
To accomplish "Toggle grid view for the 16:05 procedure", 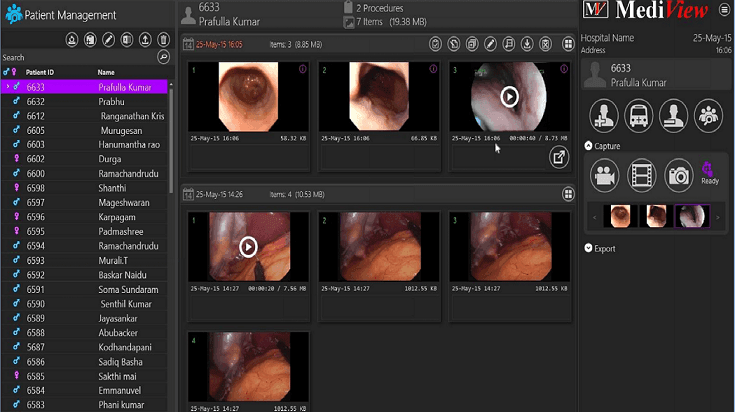I will [568, 44].
